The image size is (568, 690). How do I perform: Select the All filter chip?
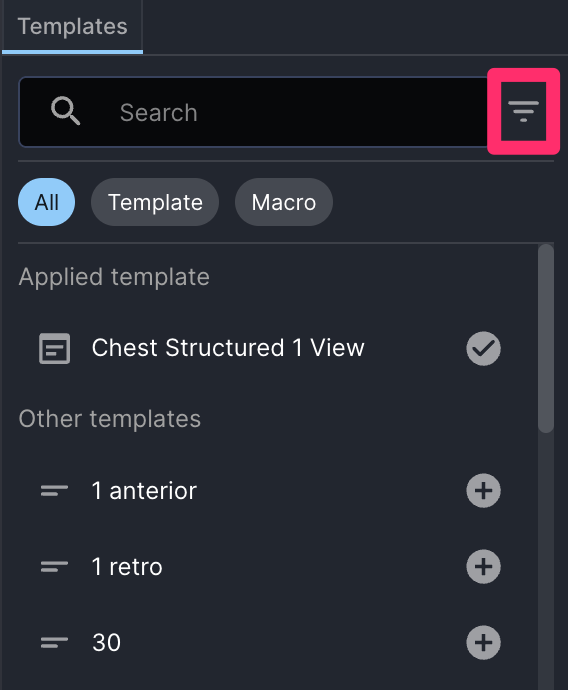tap(47, 202)
